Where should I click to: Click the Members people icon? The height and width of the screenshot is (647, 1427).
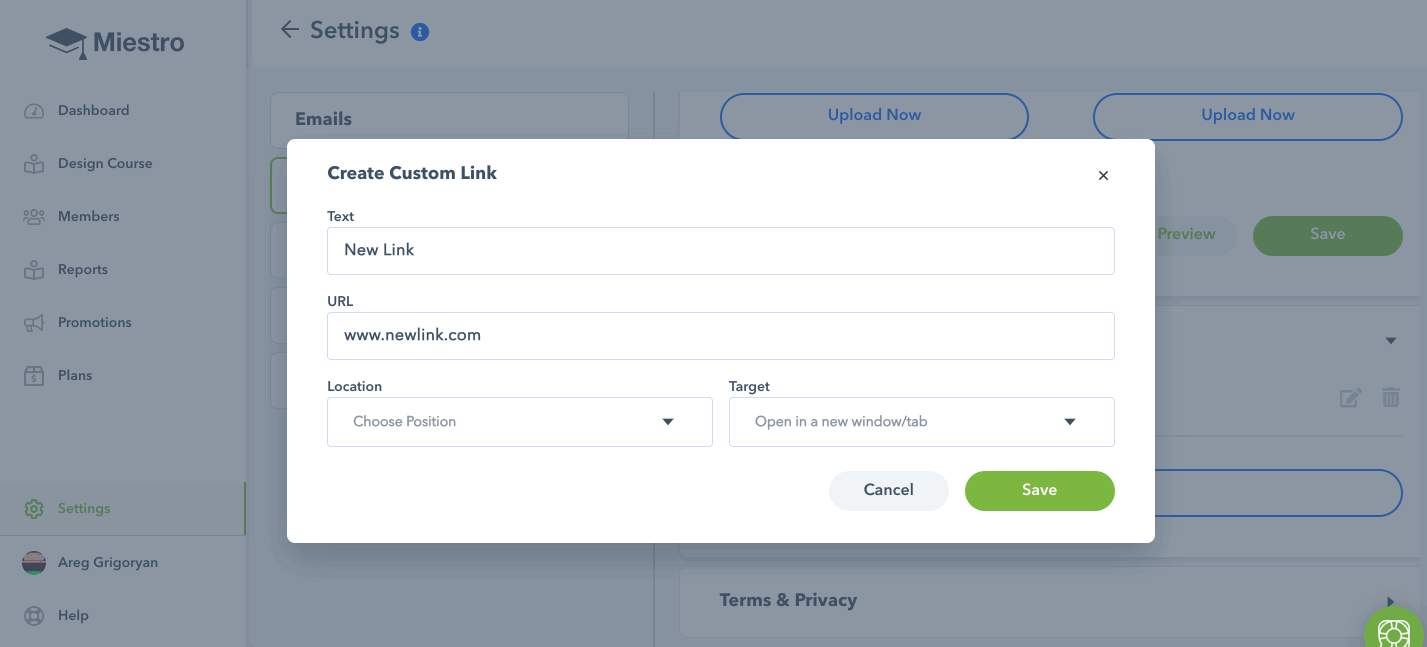[34, 217]
